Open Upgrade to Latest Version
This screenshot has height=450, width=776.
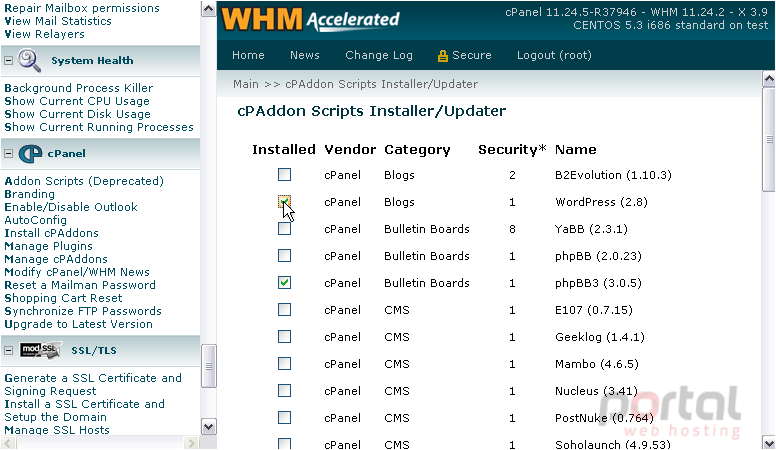[79, 324]
